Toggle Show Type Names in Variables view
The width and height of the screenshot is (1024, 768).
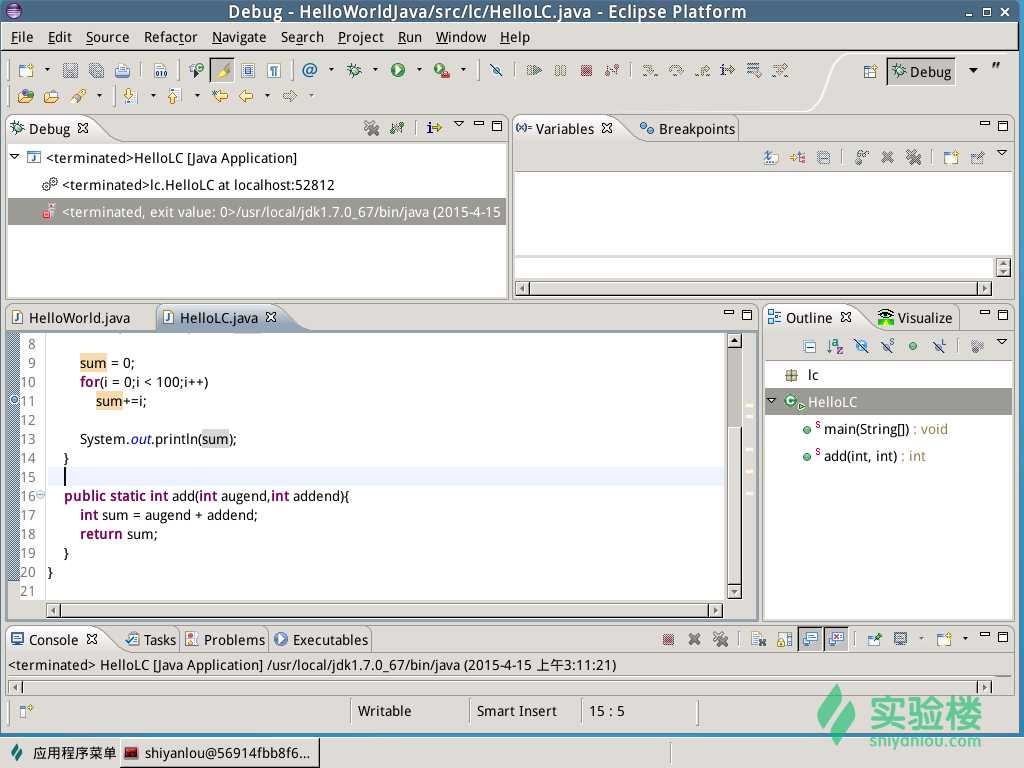[771, 157]
